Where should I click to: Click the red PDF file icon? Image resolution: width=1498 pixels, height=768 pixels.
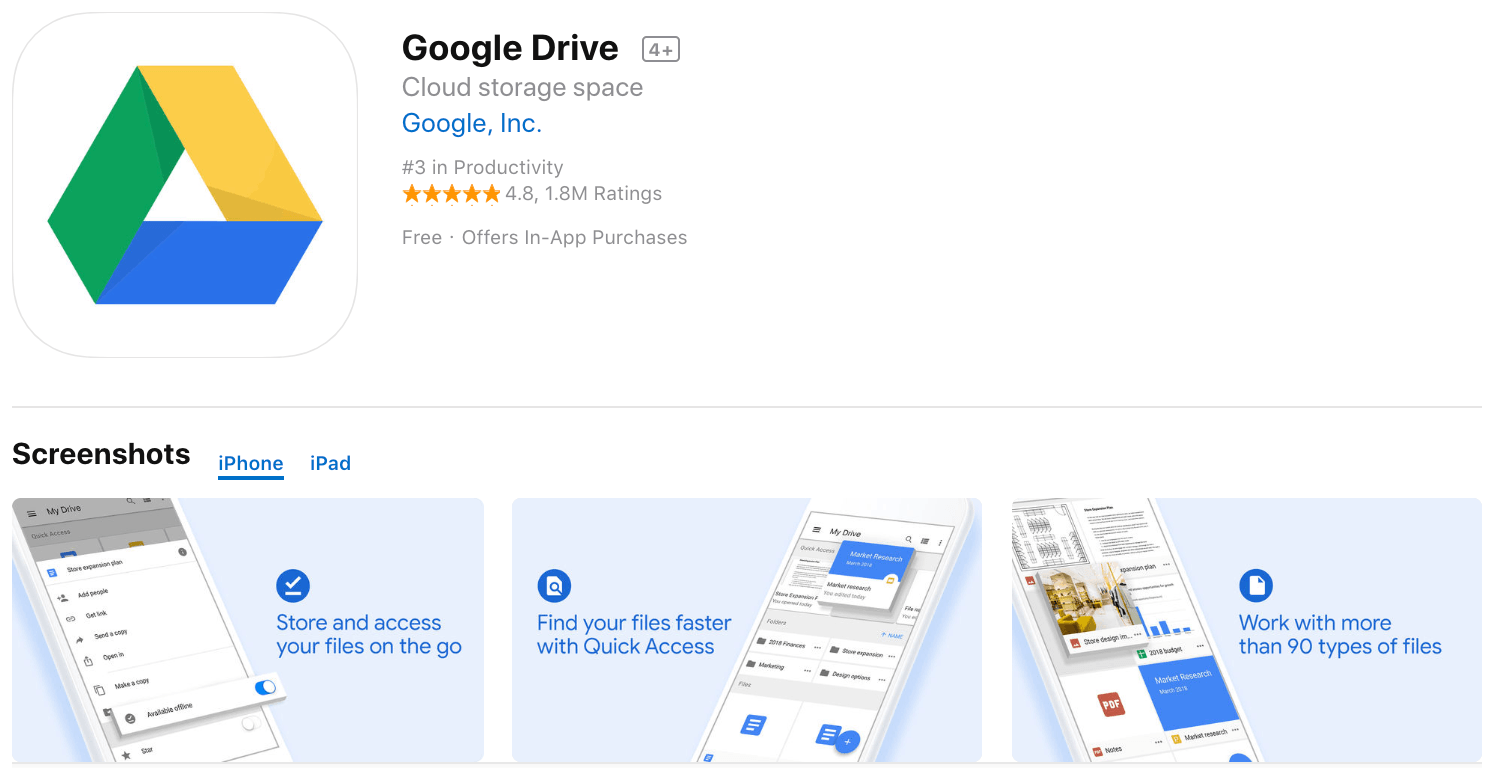coord(1111,704)
